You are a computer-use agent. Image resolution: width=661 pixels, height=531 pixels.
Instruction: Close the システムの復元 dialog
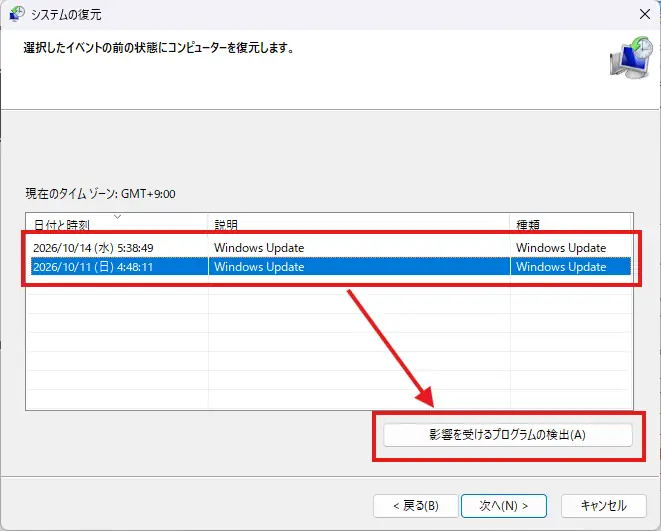point(645,14)
